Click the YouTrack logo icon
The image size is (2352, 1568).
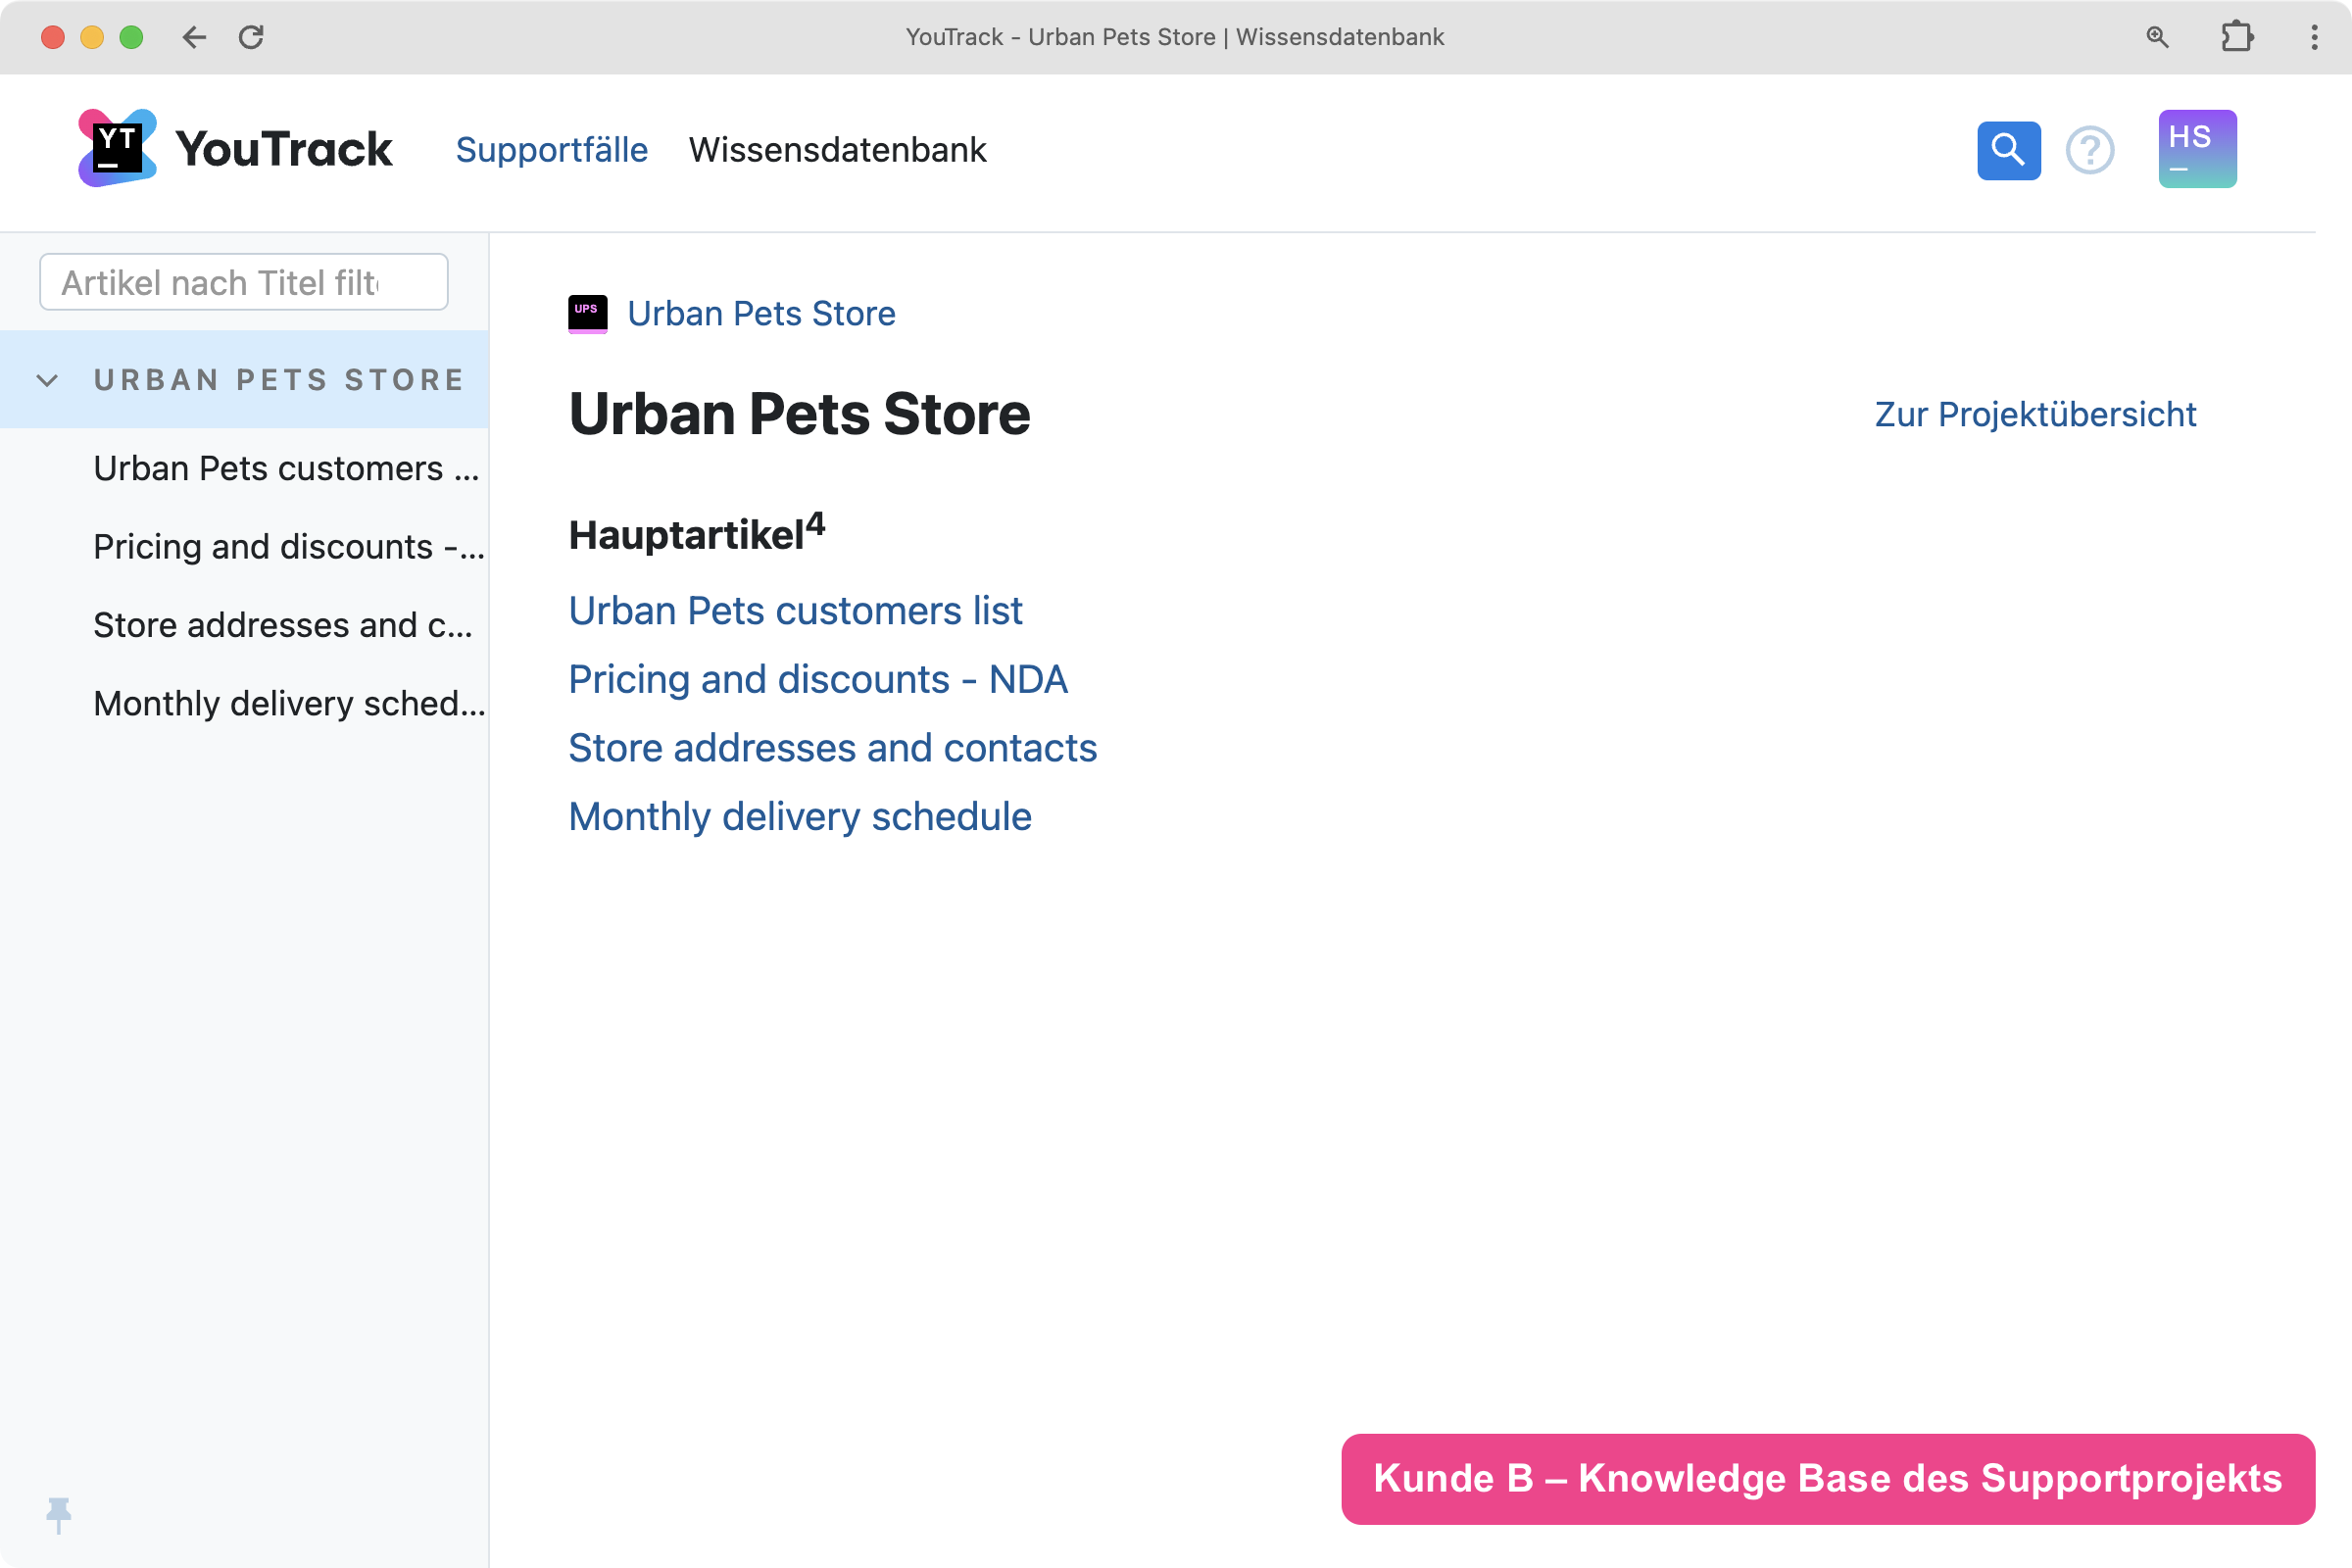(117, 148)
